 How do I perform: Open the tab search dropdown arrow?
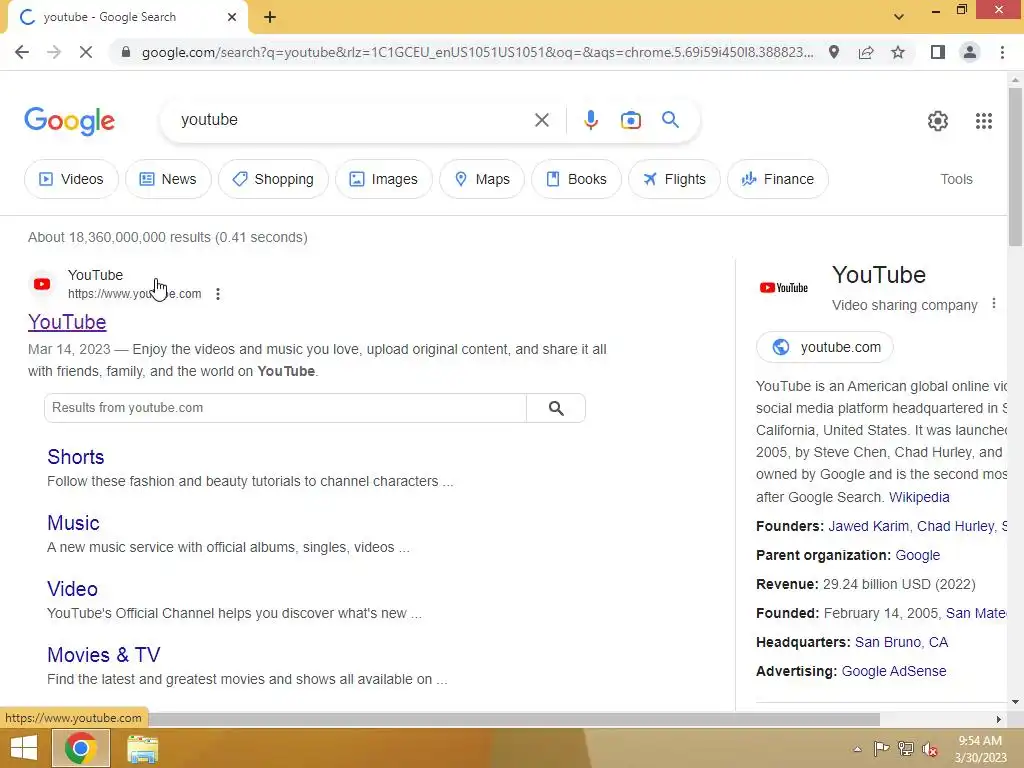[899, 17]
